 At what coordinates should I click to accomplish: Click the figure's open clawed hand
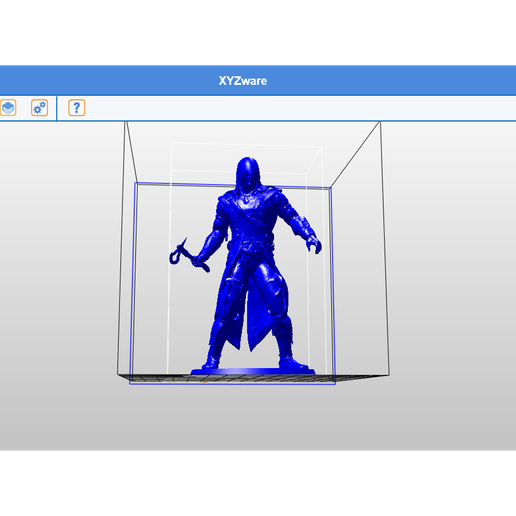[x=313, y=244]
